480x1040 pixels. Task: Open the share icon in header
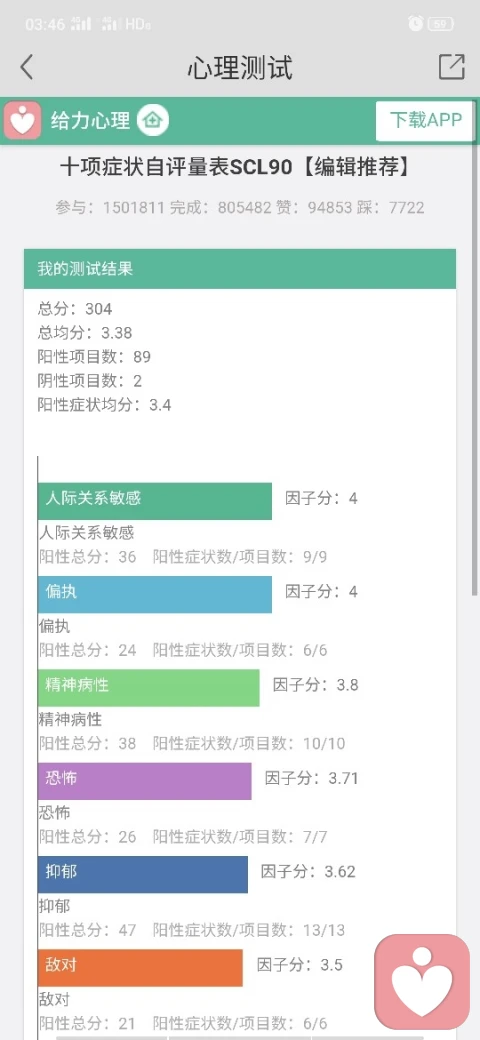451,66
